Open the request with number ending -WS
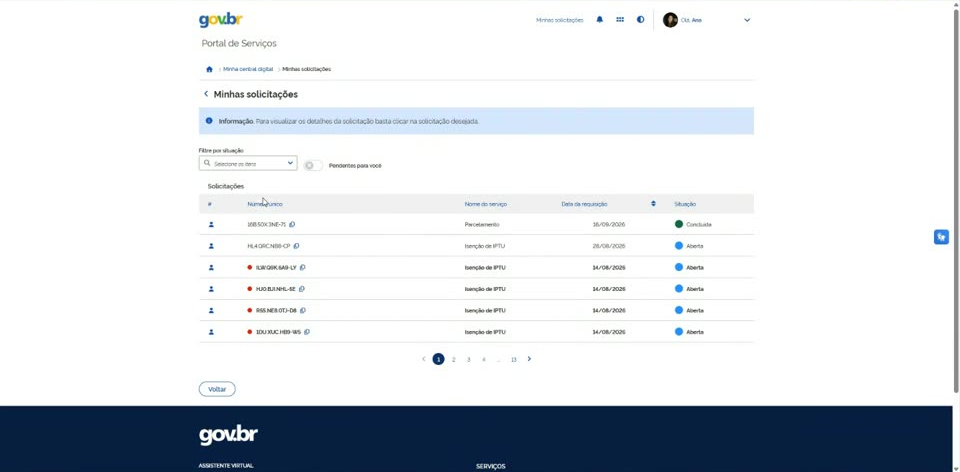This screenshot has height=472, width=960. coord(476,332)
